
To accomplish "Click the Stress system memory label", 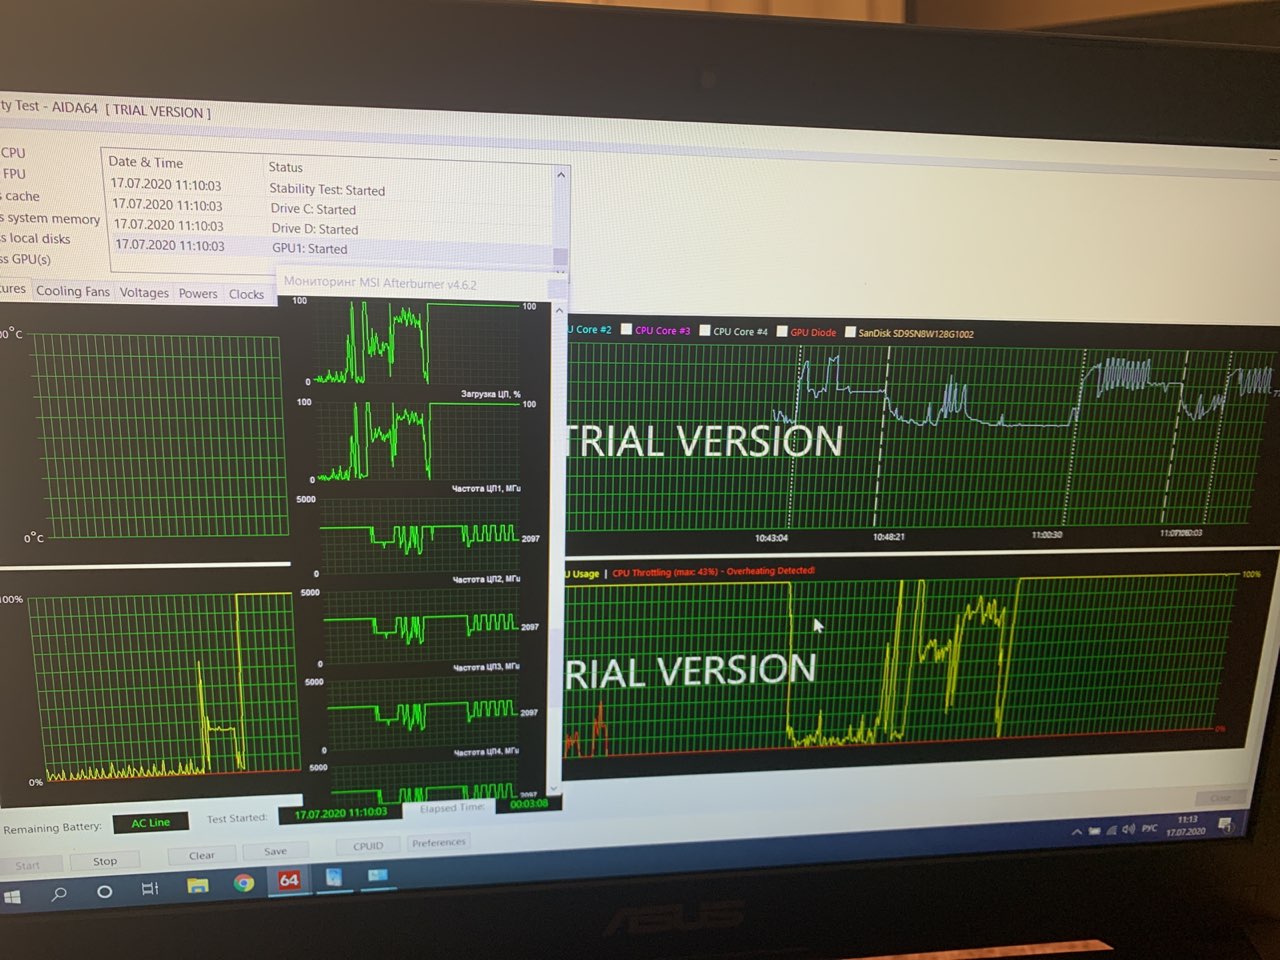I will pos(51,218).
